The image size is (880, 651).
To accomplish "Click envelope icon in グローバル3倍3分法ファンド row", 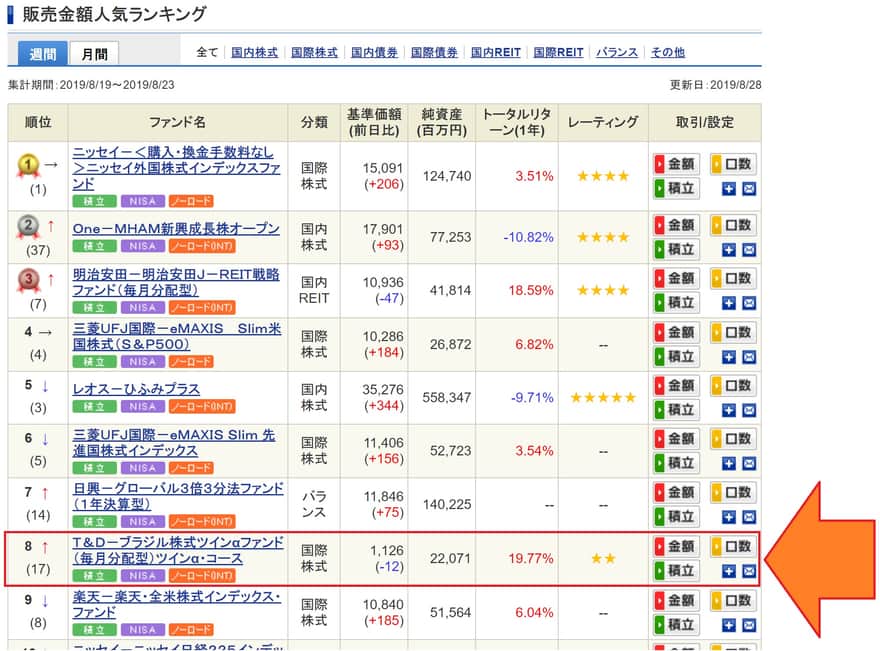I will pyautogui.click(x=749, y=517).
